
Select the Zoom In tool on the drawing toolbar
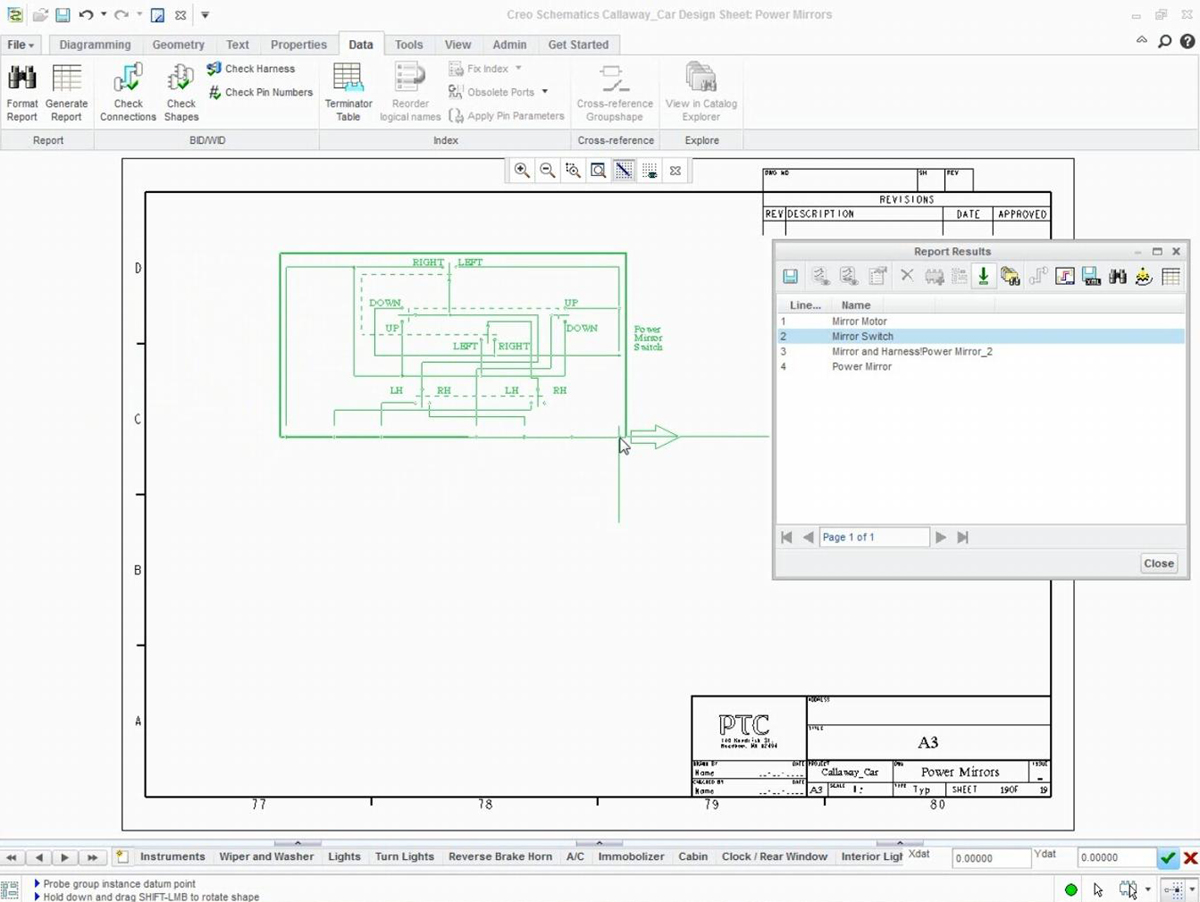(x=521, y=170)
